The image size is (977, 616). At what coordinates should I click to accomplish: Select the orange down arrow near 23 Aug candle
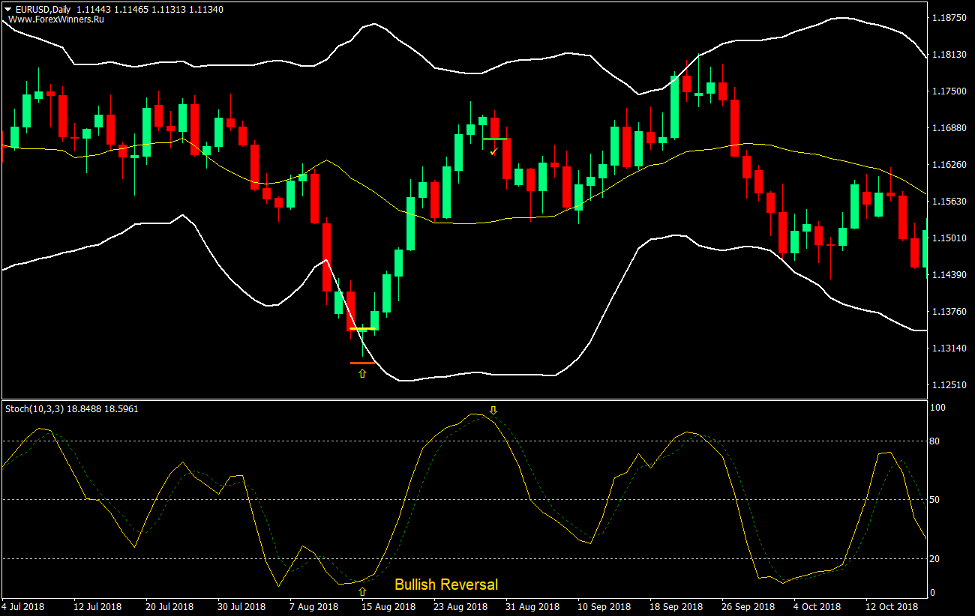[x=492, y=150]
